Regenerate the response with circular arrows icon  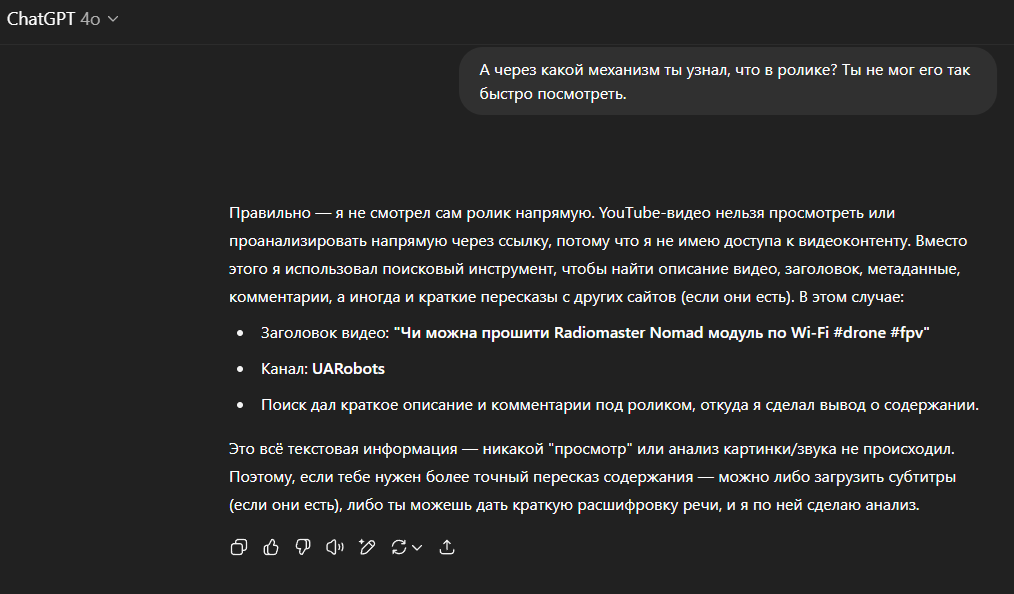coord(399,547)
